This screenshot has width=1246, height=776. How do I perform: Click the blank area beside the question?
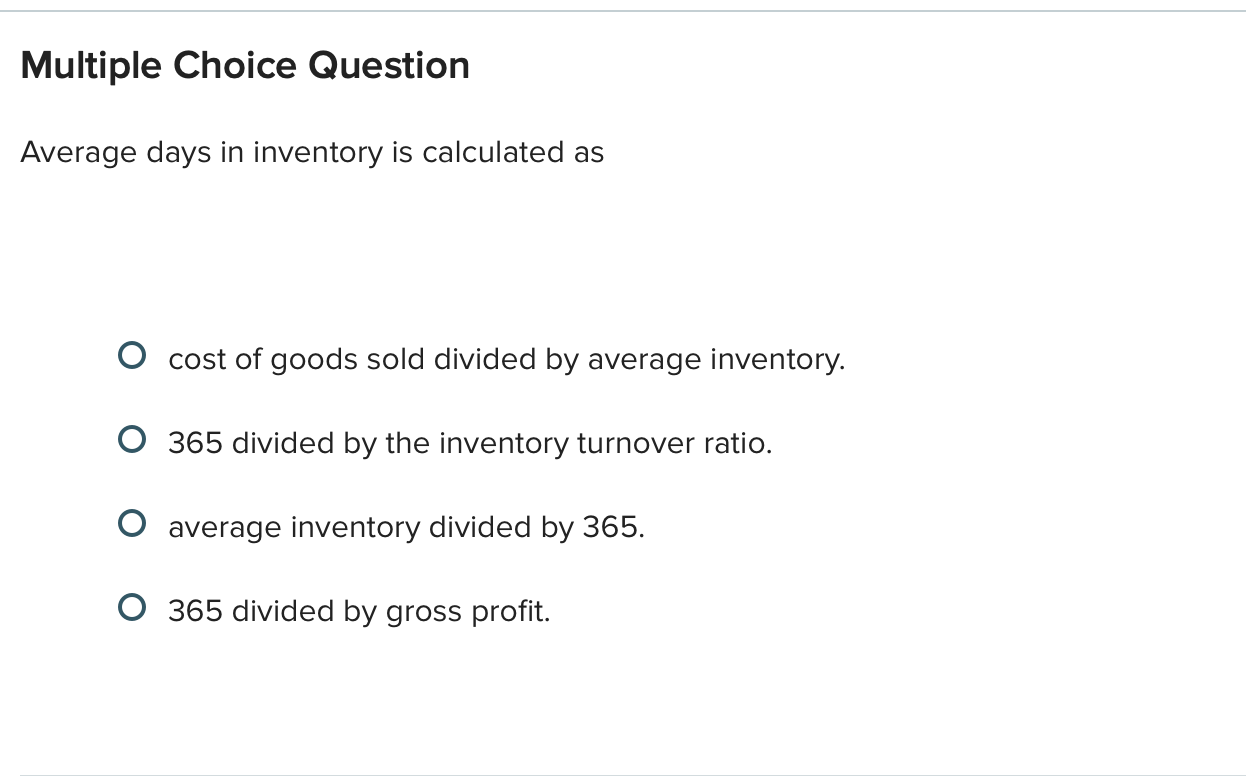click(x=900, y=153)
